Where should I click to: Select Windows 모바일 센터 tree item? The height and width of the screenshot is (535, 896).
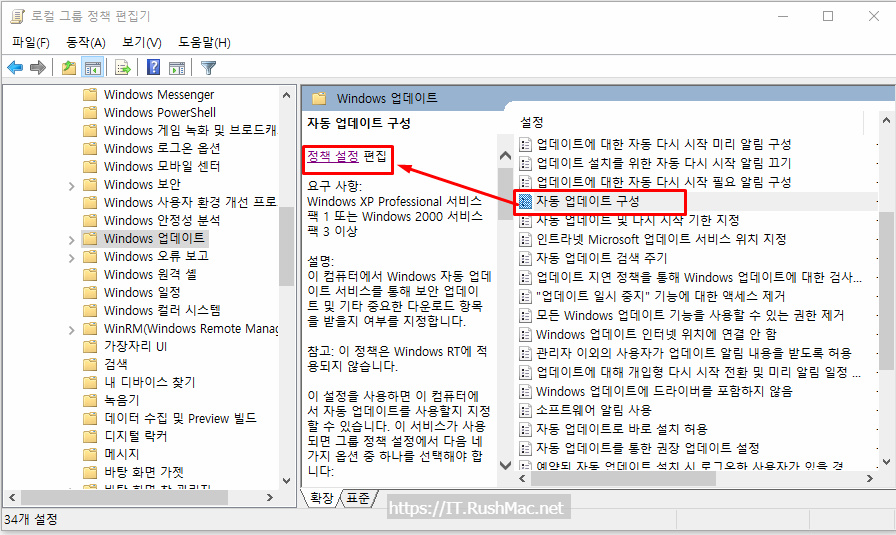(x=162, y=166)
